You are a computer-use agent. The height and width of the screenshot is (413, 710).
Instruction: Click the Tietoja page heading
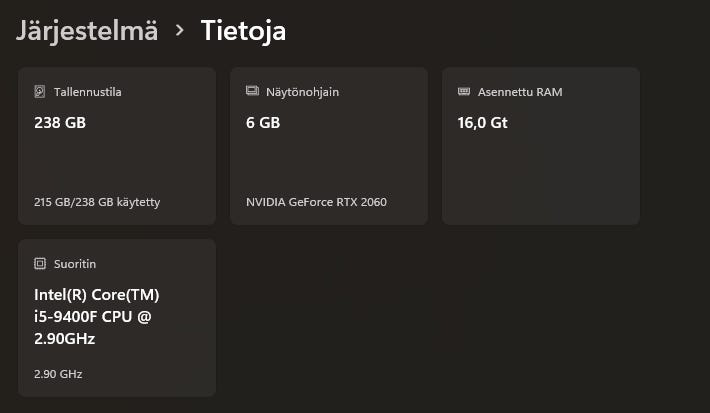[244, 30]
